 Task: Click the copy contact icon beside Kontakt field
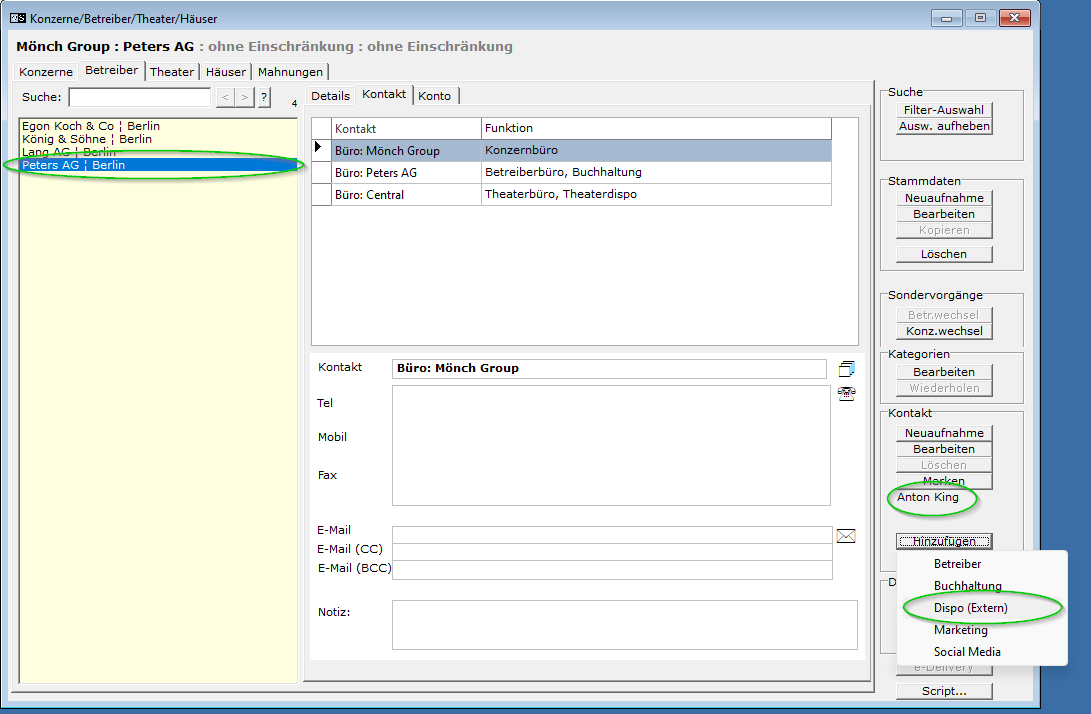coord(846,369)
